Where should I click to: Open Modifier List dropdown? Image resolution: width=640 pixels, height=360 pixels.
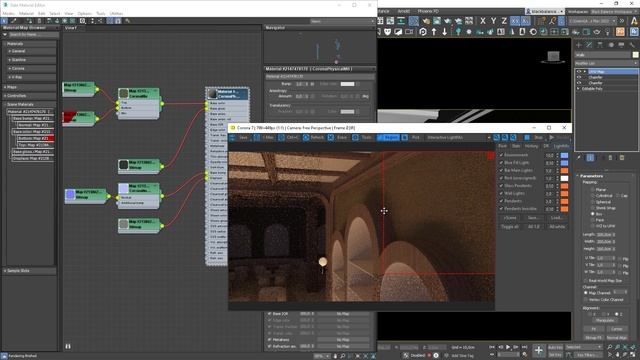(606, 63)
